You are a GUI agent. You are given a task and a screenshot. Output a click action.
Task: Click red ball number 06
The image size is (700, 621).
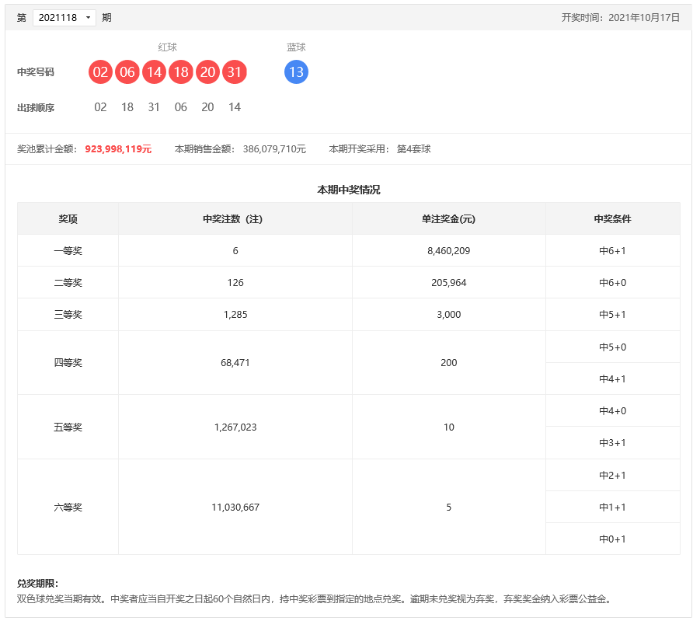click(x=127, y=72)
